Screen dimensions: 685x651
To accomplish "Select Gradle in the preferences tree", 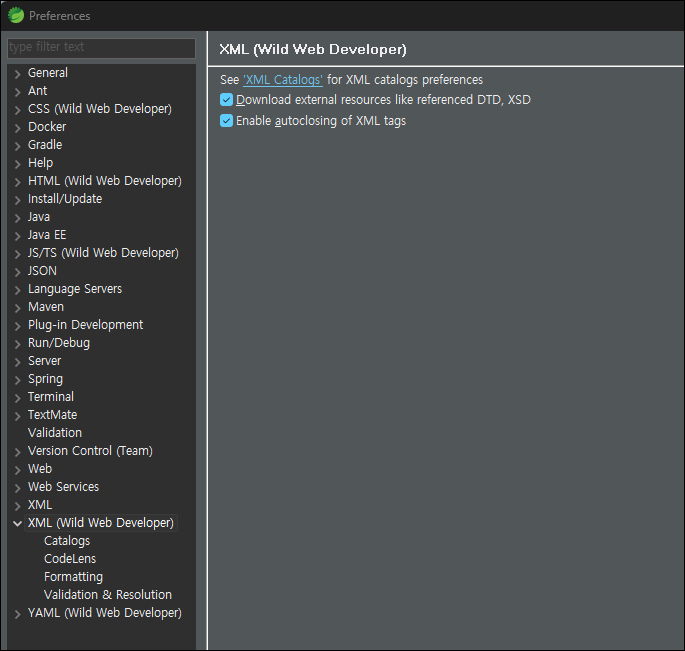I will 45,145.
